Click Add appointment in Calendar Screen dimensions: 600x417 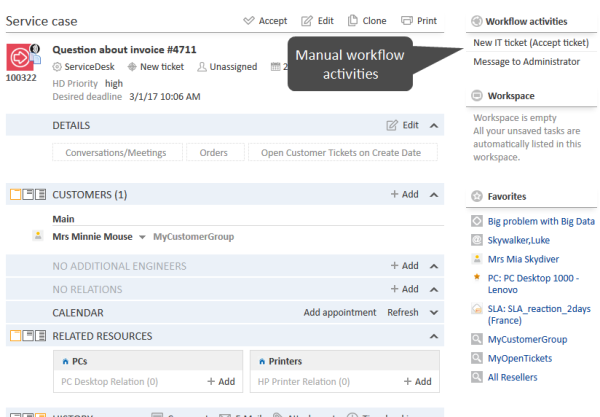point(340,313)
